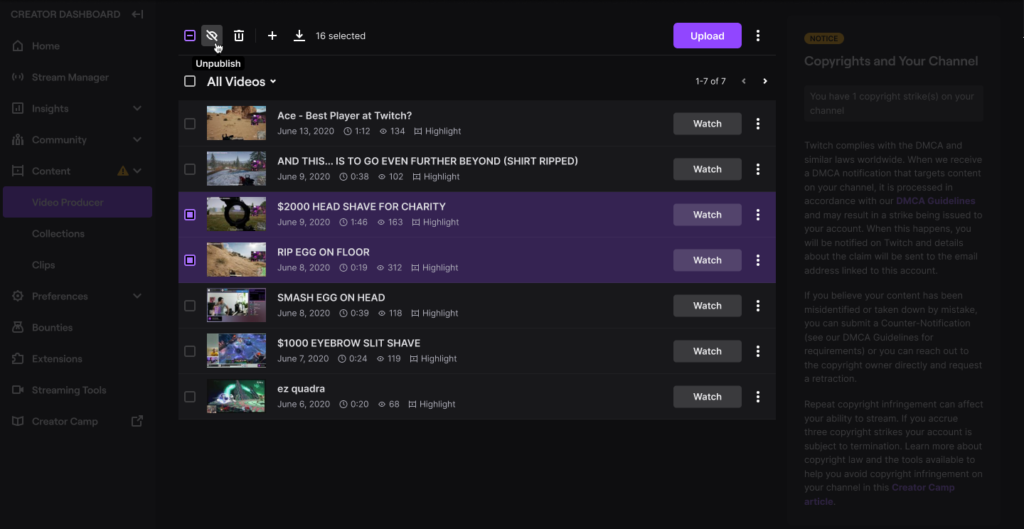Untick checkbox for RIP EGG ON FLOOR
Image resolution: width=1024 pixels, height=529 pixels.
tap(189, 260)
